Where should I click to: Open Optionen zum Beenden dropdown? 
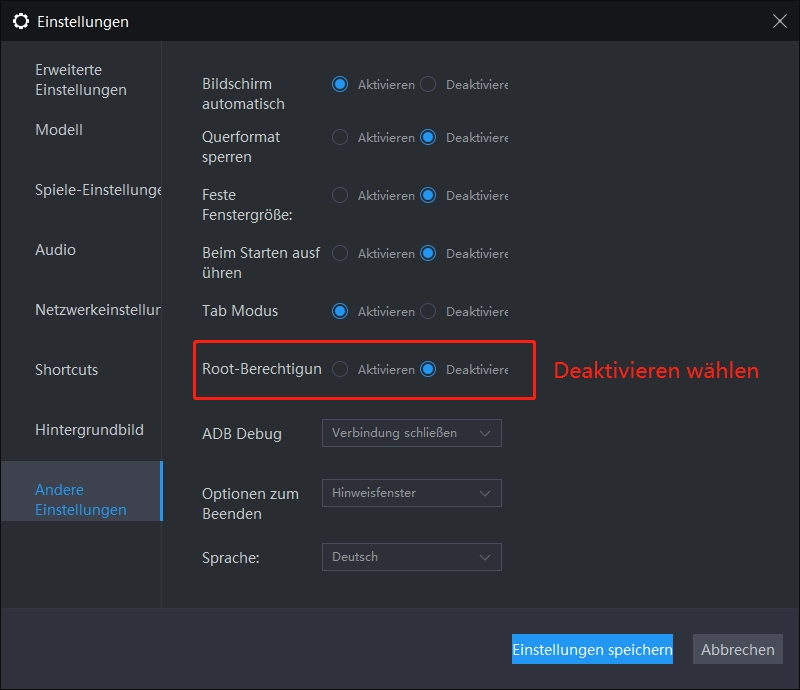(x=412, y=493)
